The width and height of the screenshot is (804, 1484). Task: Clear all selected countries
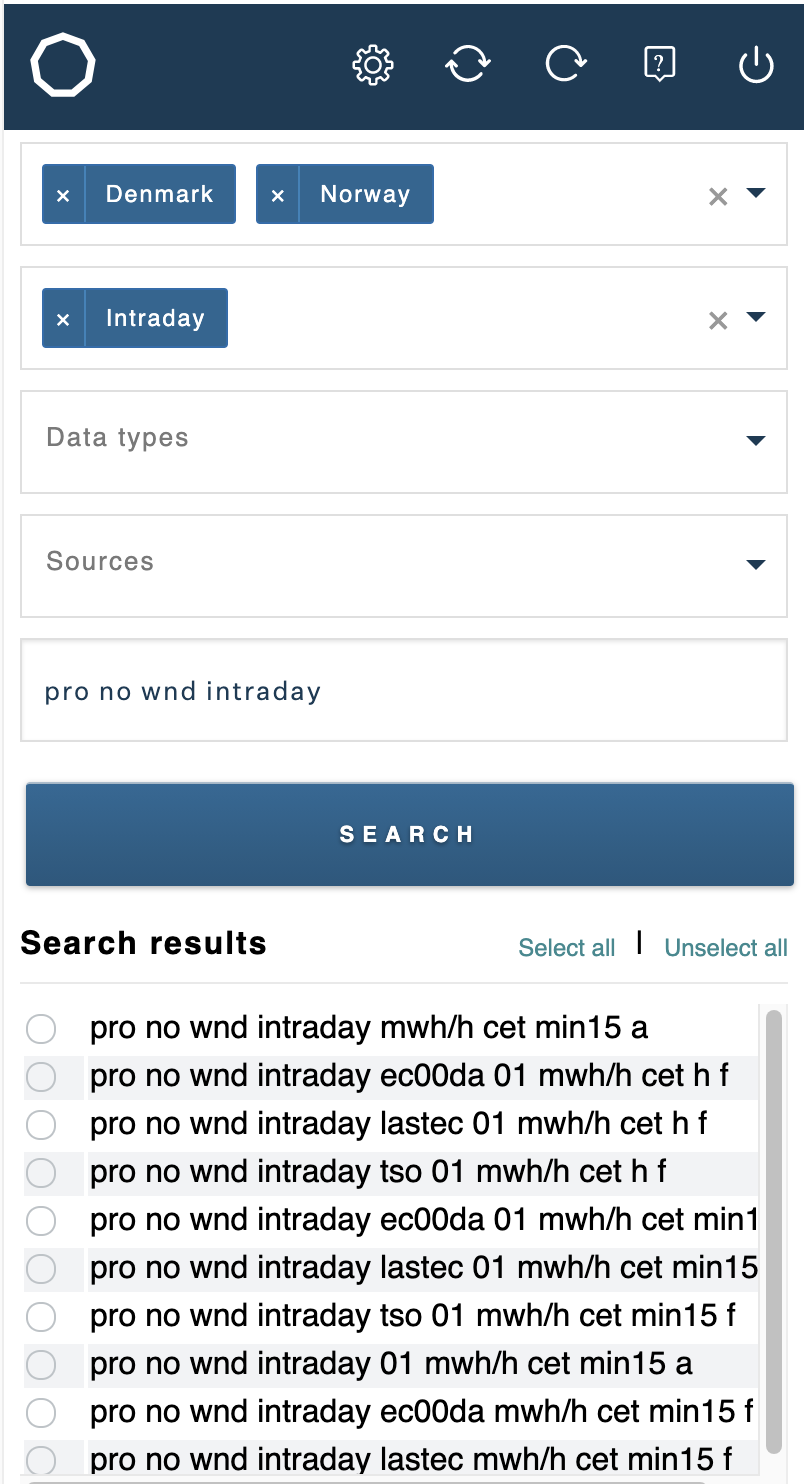point(718,197)
